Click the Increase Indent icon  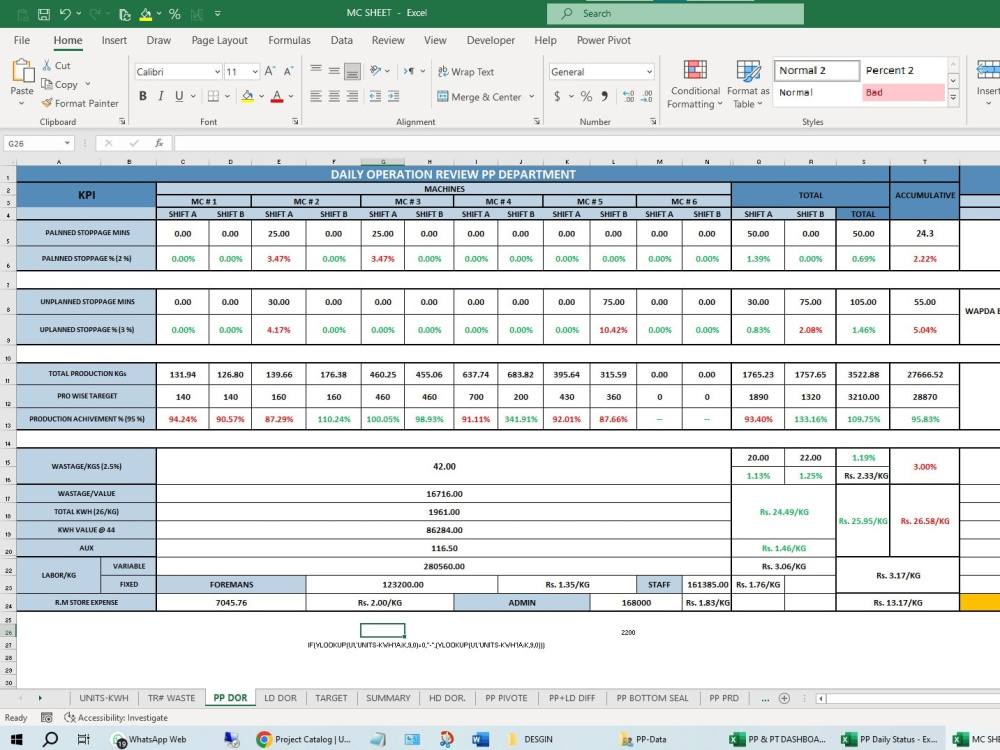tap(393, 96)
